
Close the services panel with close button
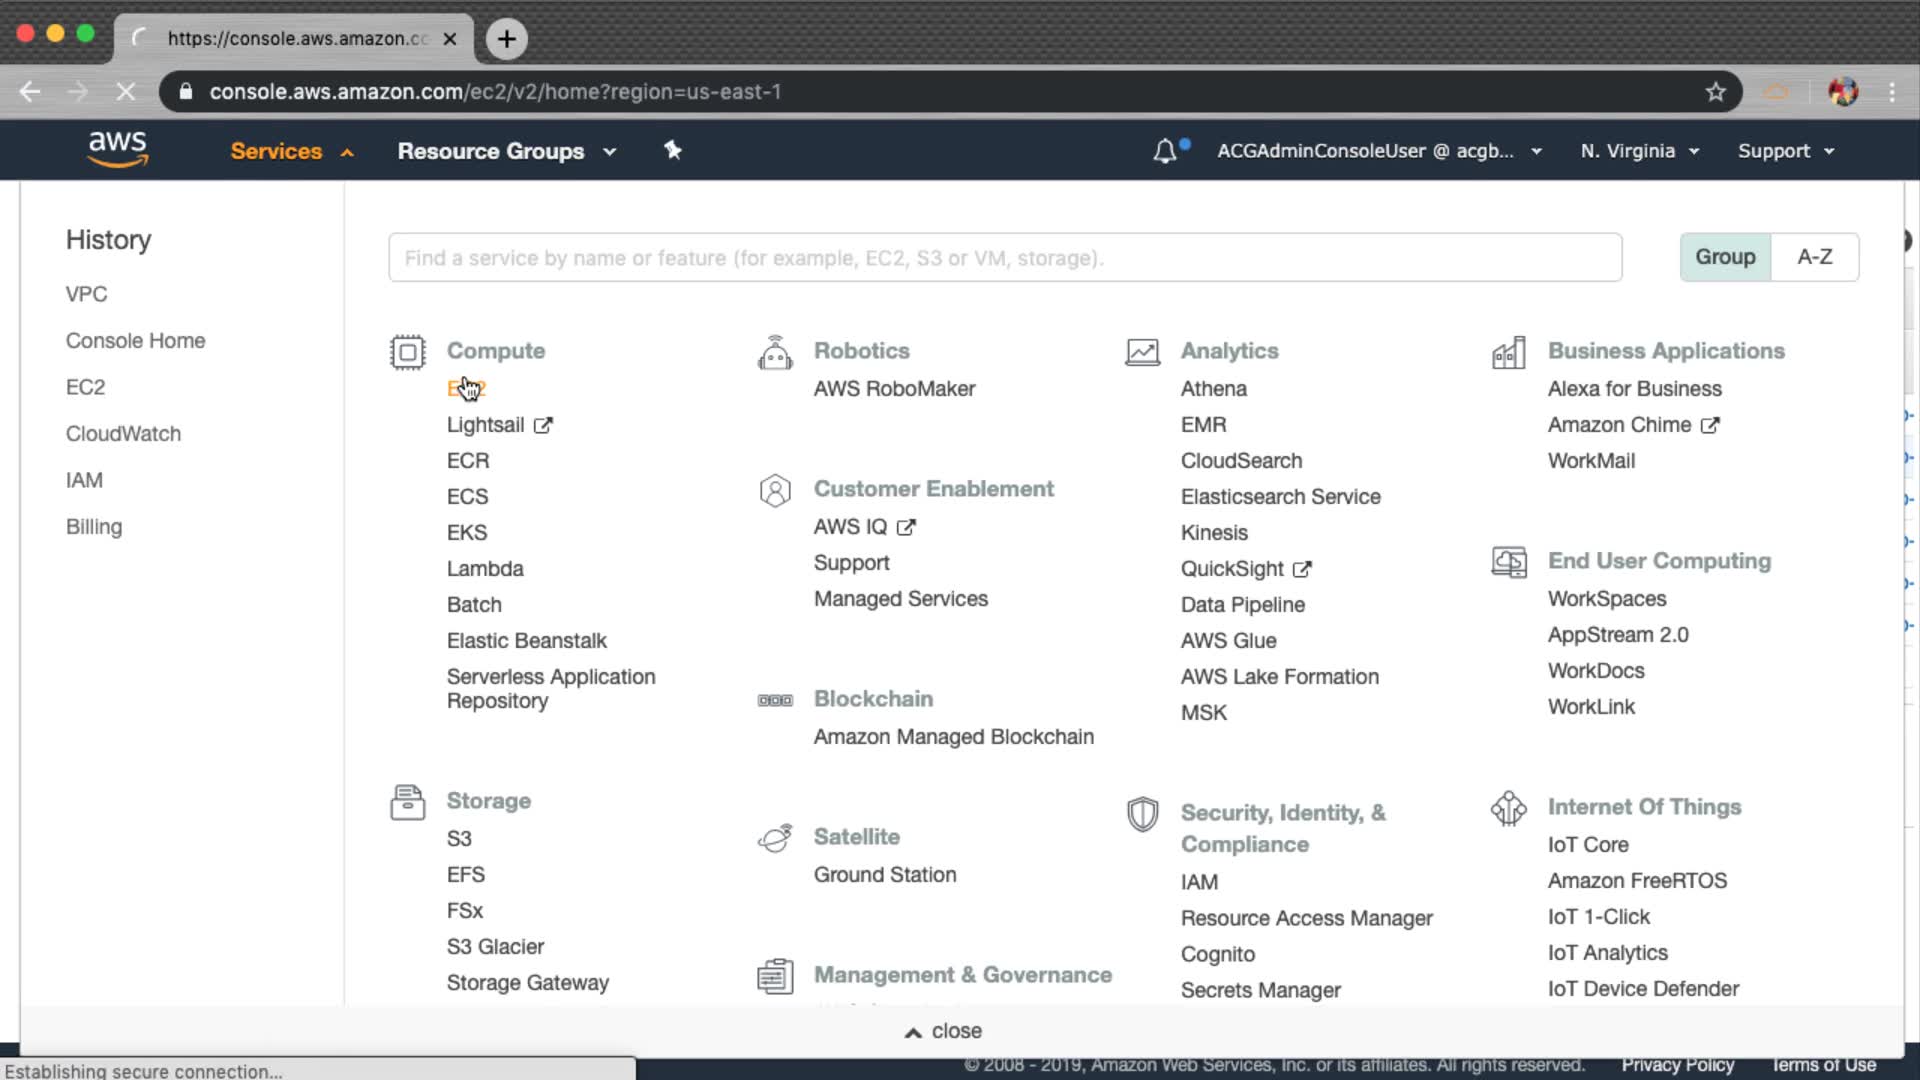tap(944, 1031)
